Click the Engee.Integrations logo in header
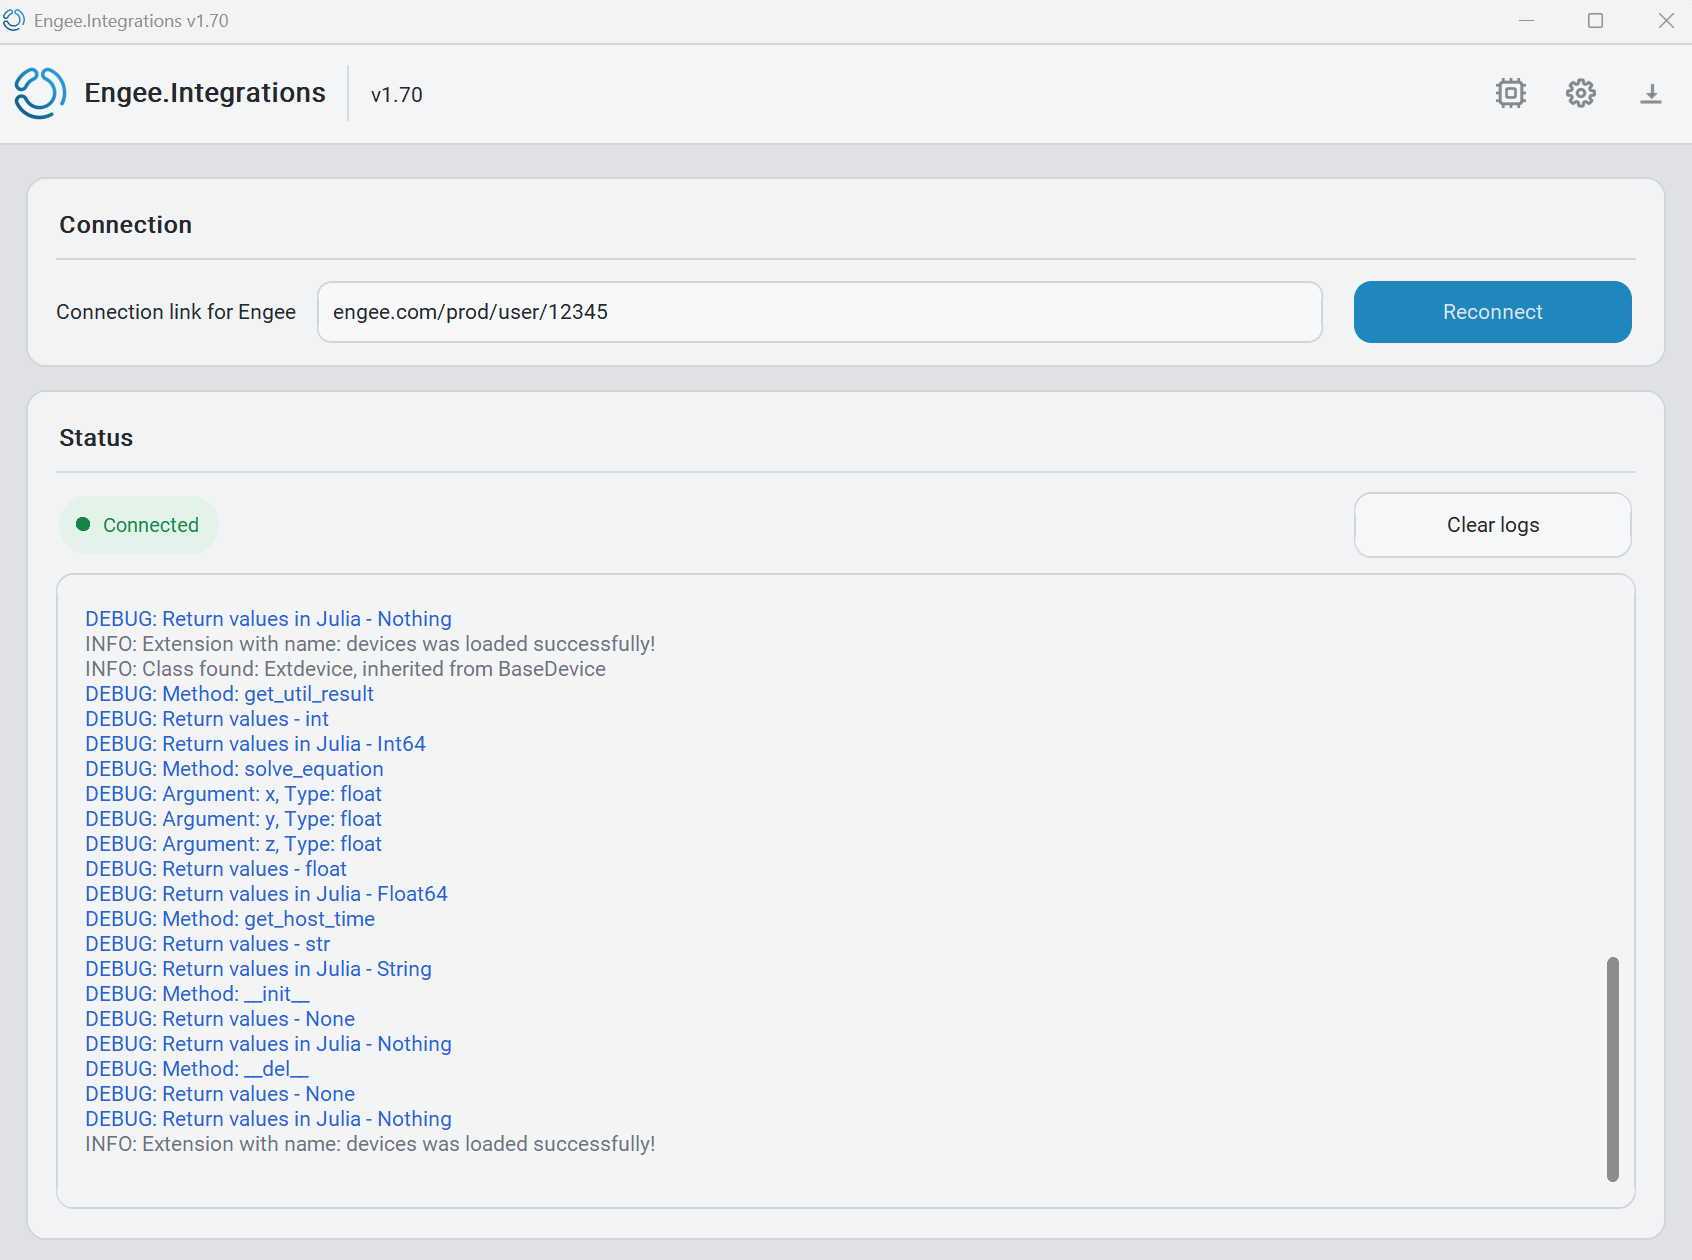The height and width of the screenshot is (1260, 1692). coord(40,93)
